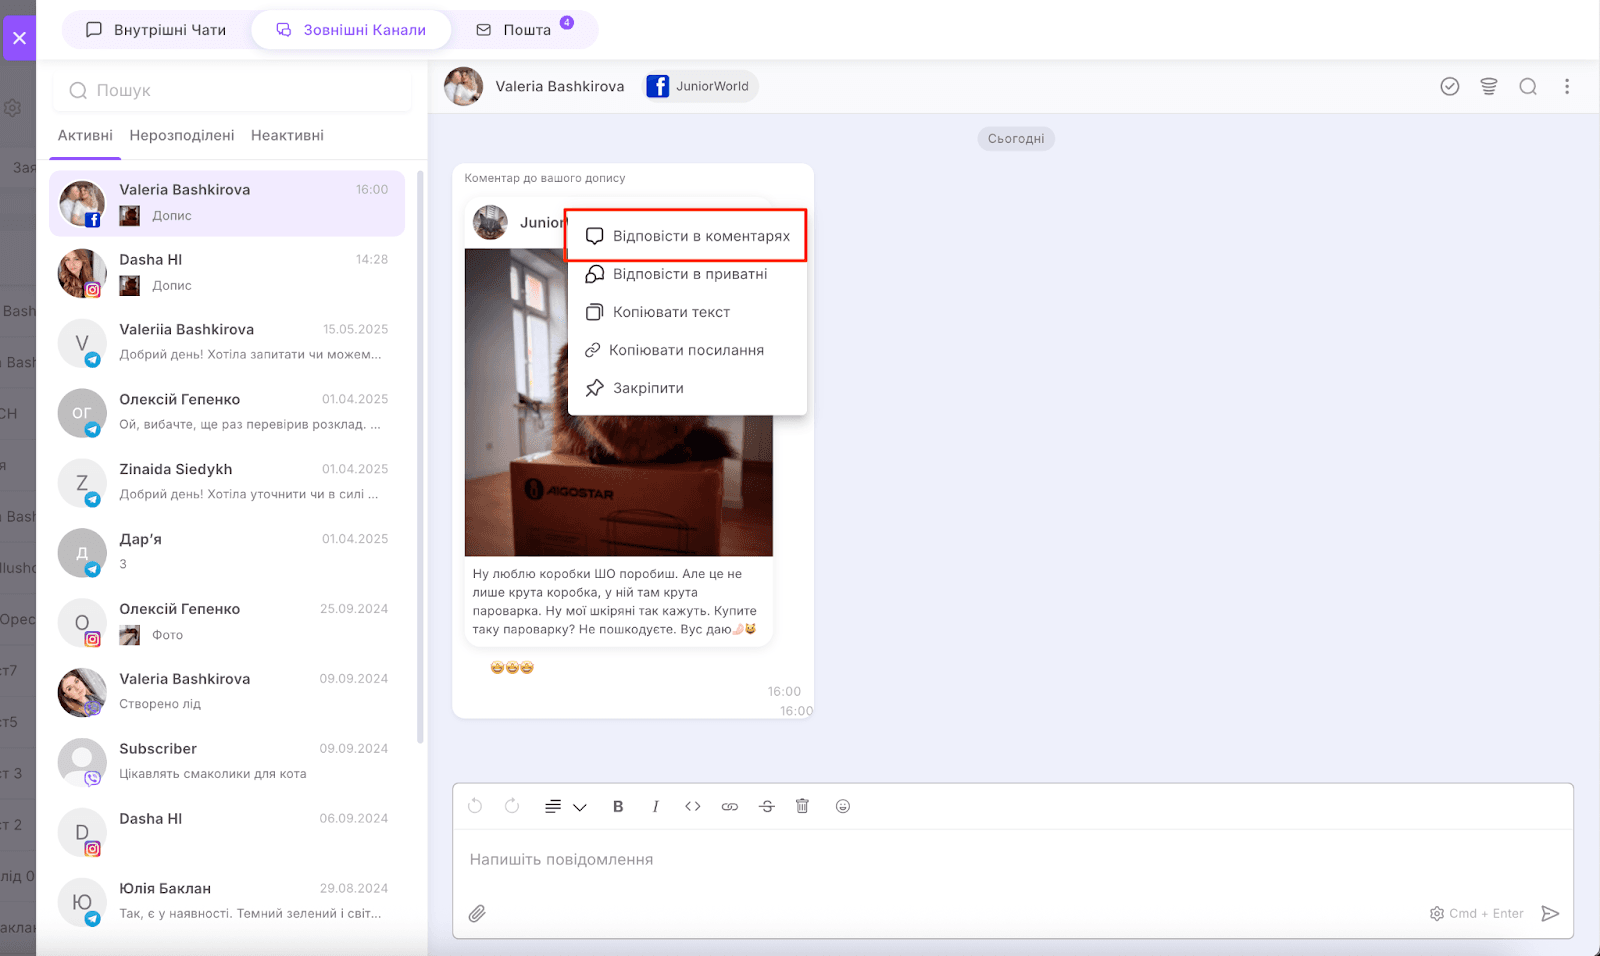The height and width of the screenshot is (956, 1600).
Task: Click the insert link icon in editor
Action: [730, 806]
